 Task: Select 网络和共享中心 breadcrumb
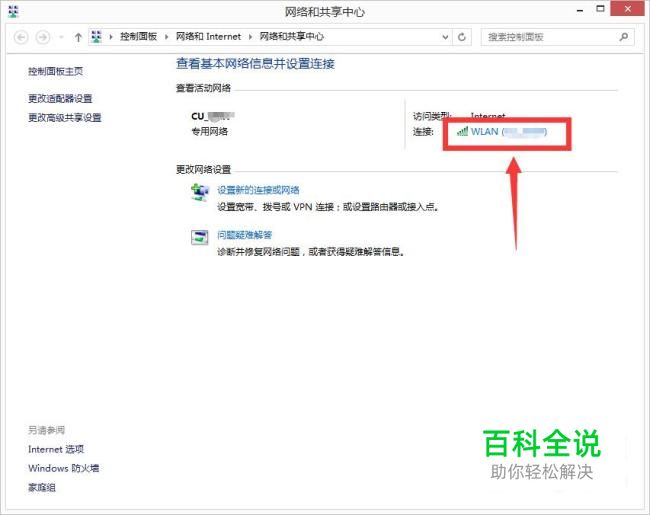(x=291, y=37)
